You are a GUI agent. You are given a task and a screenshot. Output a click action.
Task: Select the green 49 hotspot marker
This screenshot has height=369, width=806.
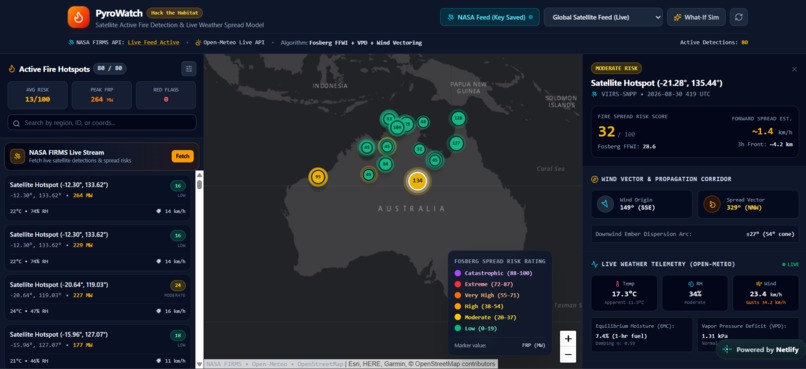(368, 174)
